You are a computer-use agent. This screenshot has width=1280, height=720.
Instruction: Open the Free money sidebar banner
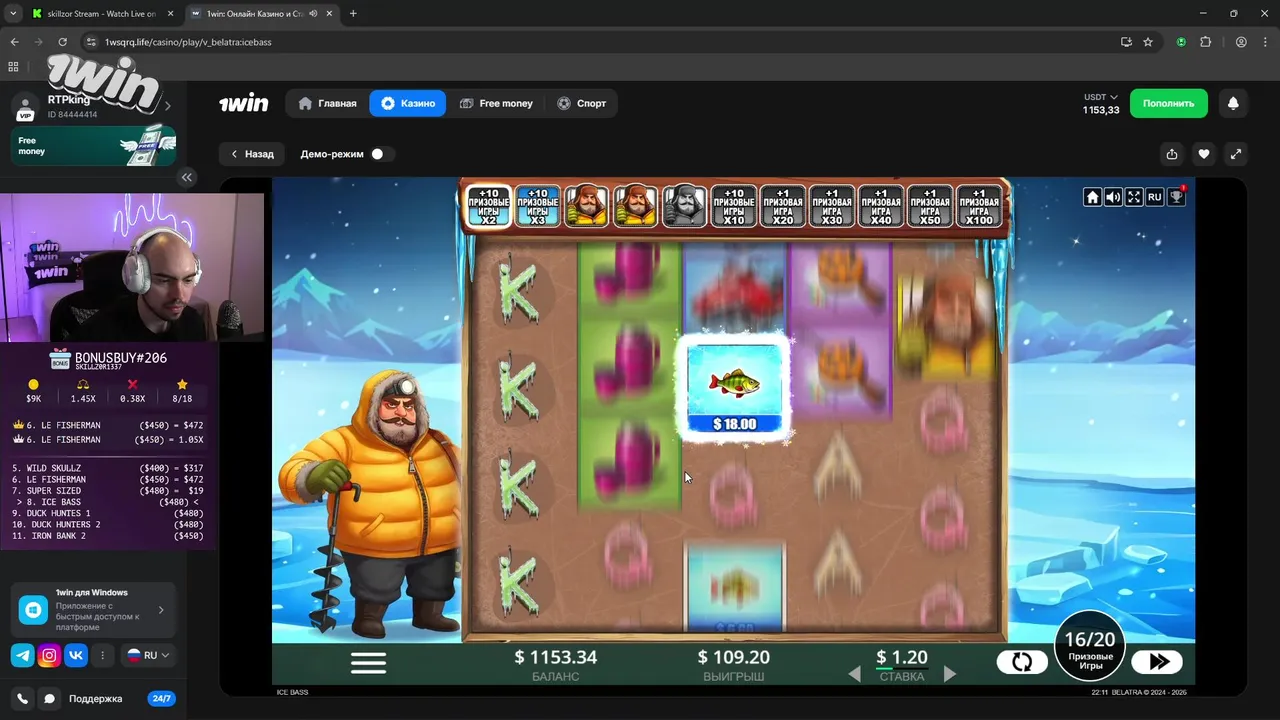tap(93, 145)
